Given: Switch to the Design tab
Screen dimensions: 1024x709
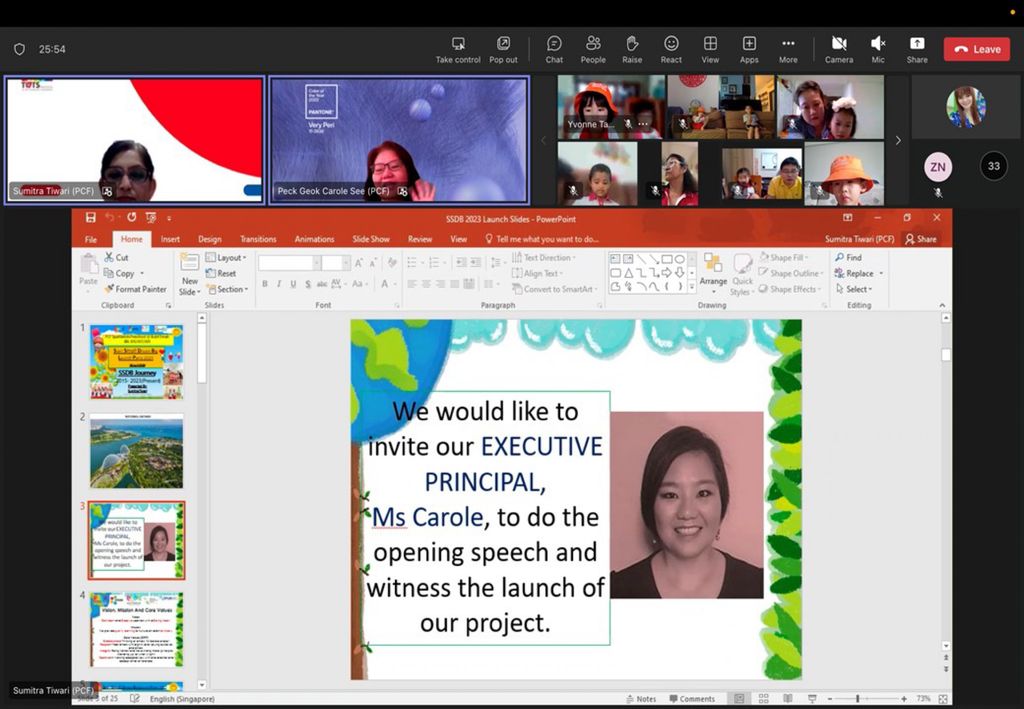Looking at the screenshot, I should tap(210, 239).
